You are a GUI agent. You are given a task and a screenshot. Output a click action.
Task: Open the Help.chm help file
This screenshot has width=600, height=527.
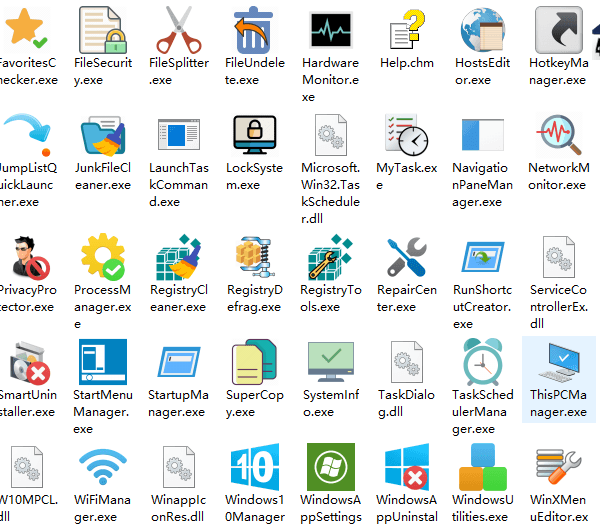click(x=406, y=28)
